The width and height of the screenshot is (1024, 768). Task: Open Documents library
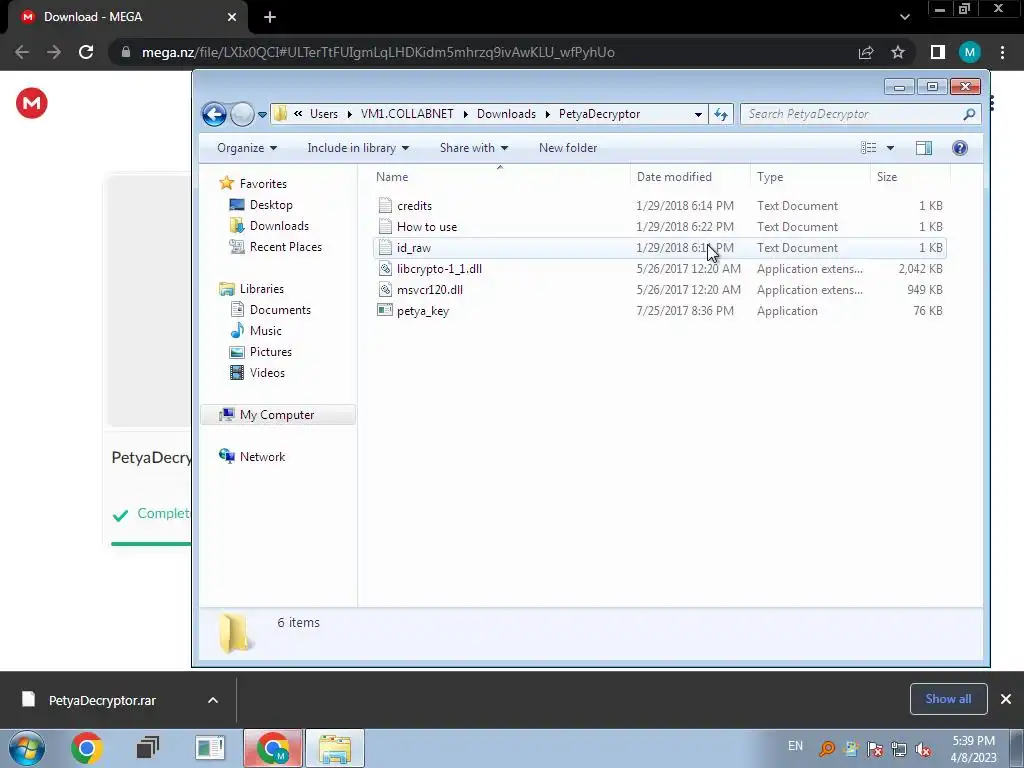pyautogui.click(x=270, y=310)
